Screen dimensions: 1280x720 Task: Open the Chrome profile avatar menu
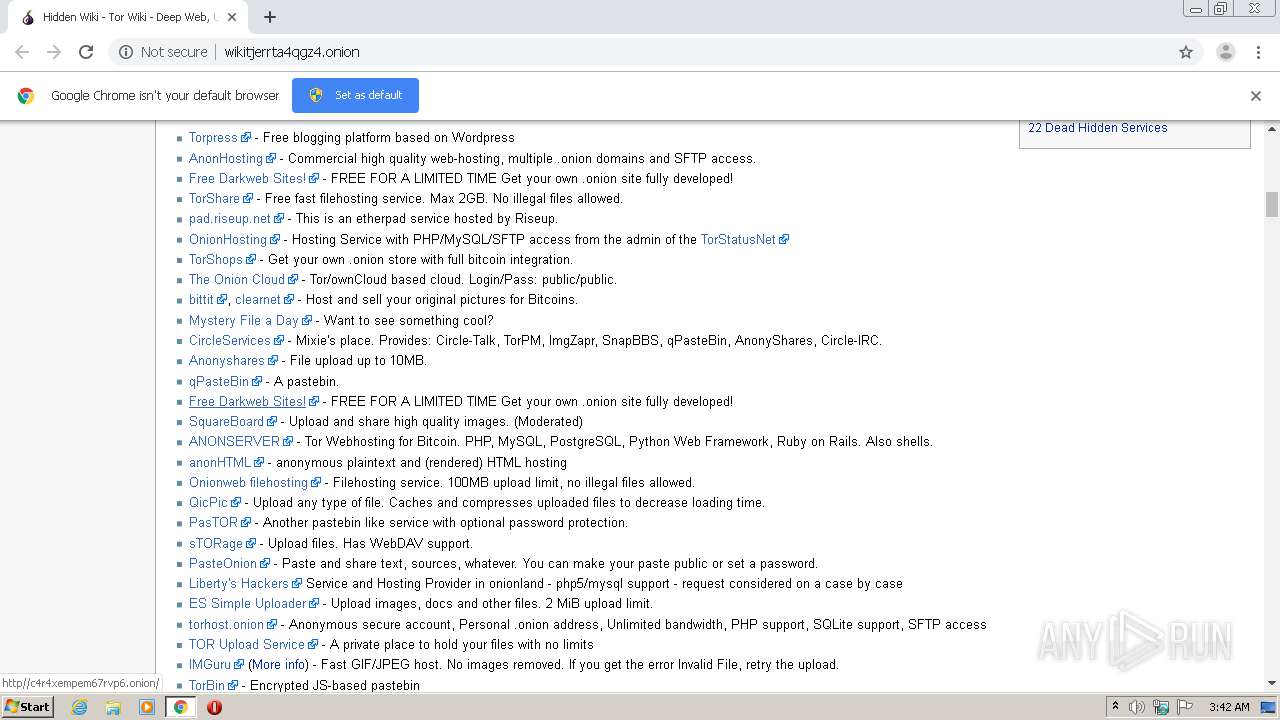click(x=1225, y=52)
